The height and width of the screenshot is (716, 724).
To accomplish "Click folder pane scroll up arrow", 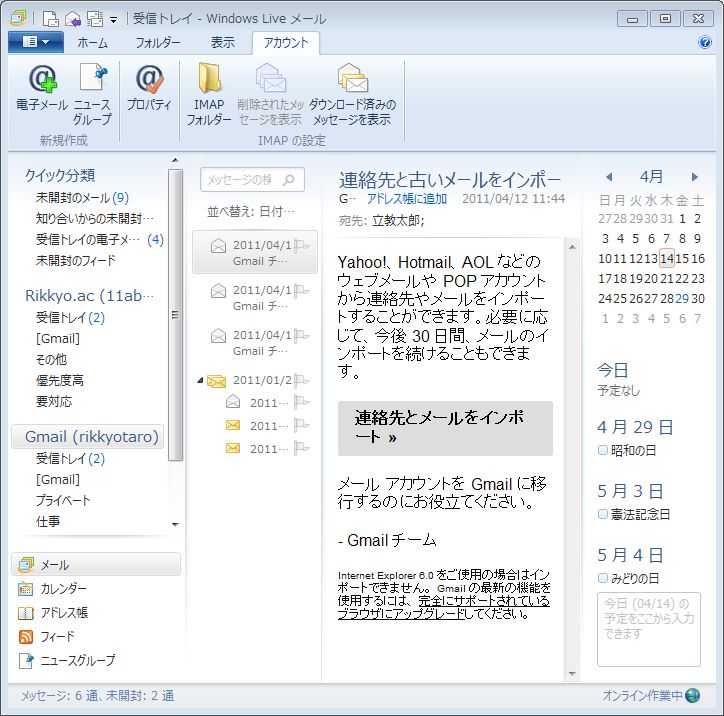I will (175, 160).
